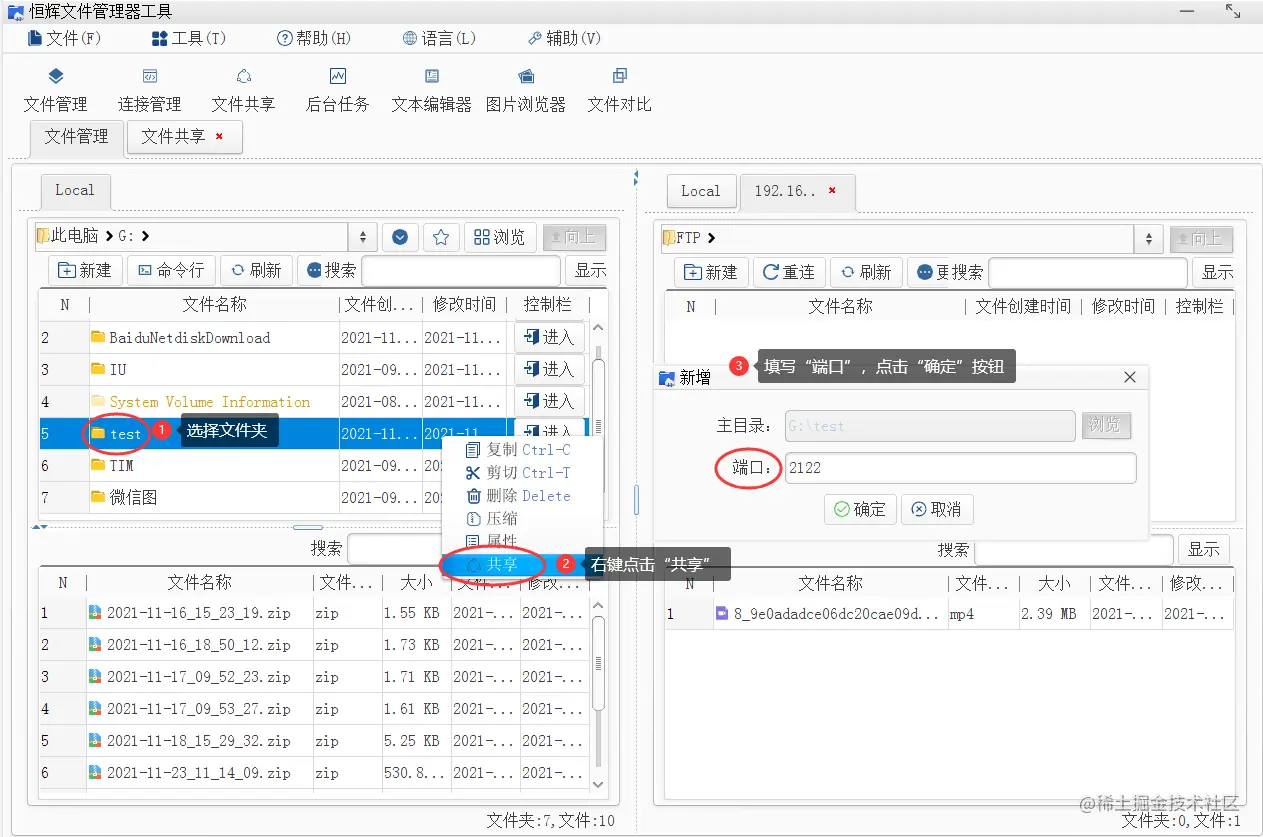The height and width of the screenshot is (837, 1263).
Task: Choose 压缩 from context menu
Action: pyautogui.click(x=522, y=519)
